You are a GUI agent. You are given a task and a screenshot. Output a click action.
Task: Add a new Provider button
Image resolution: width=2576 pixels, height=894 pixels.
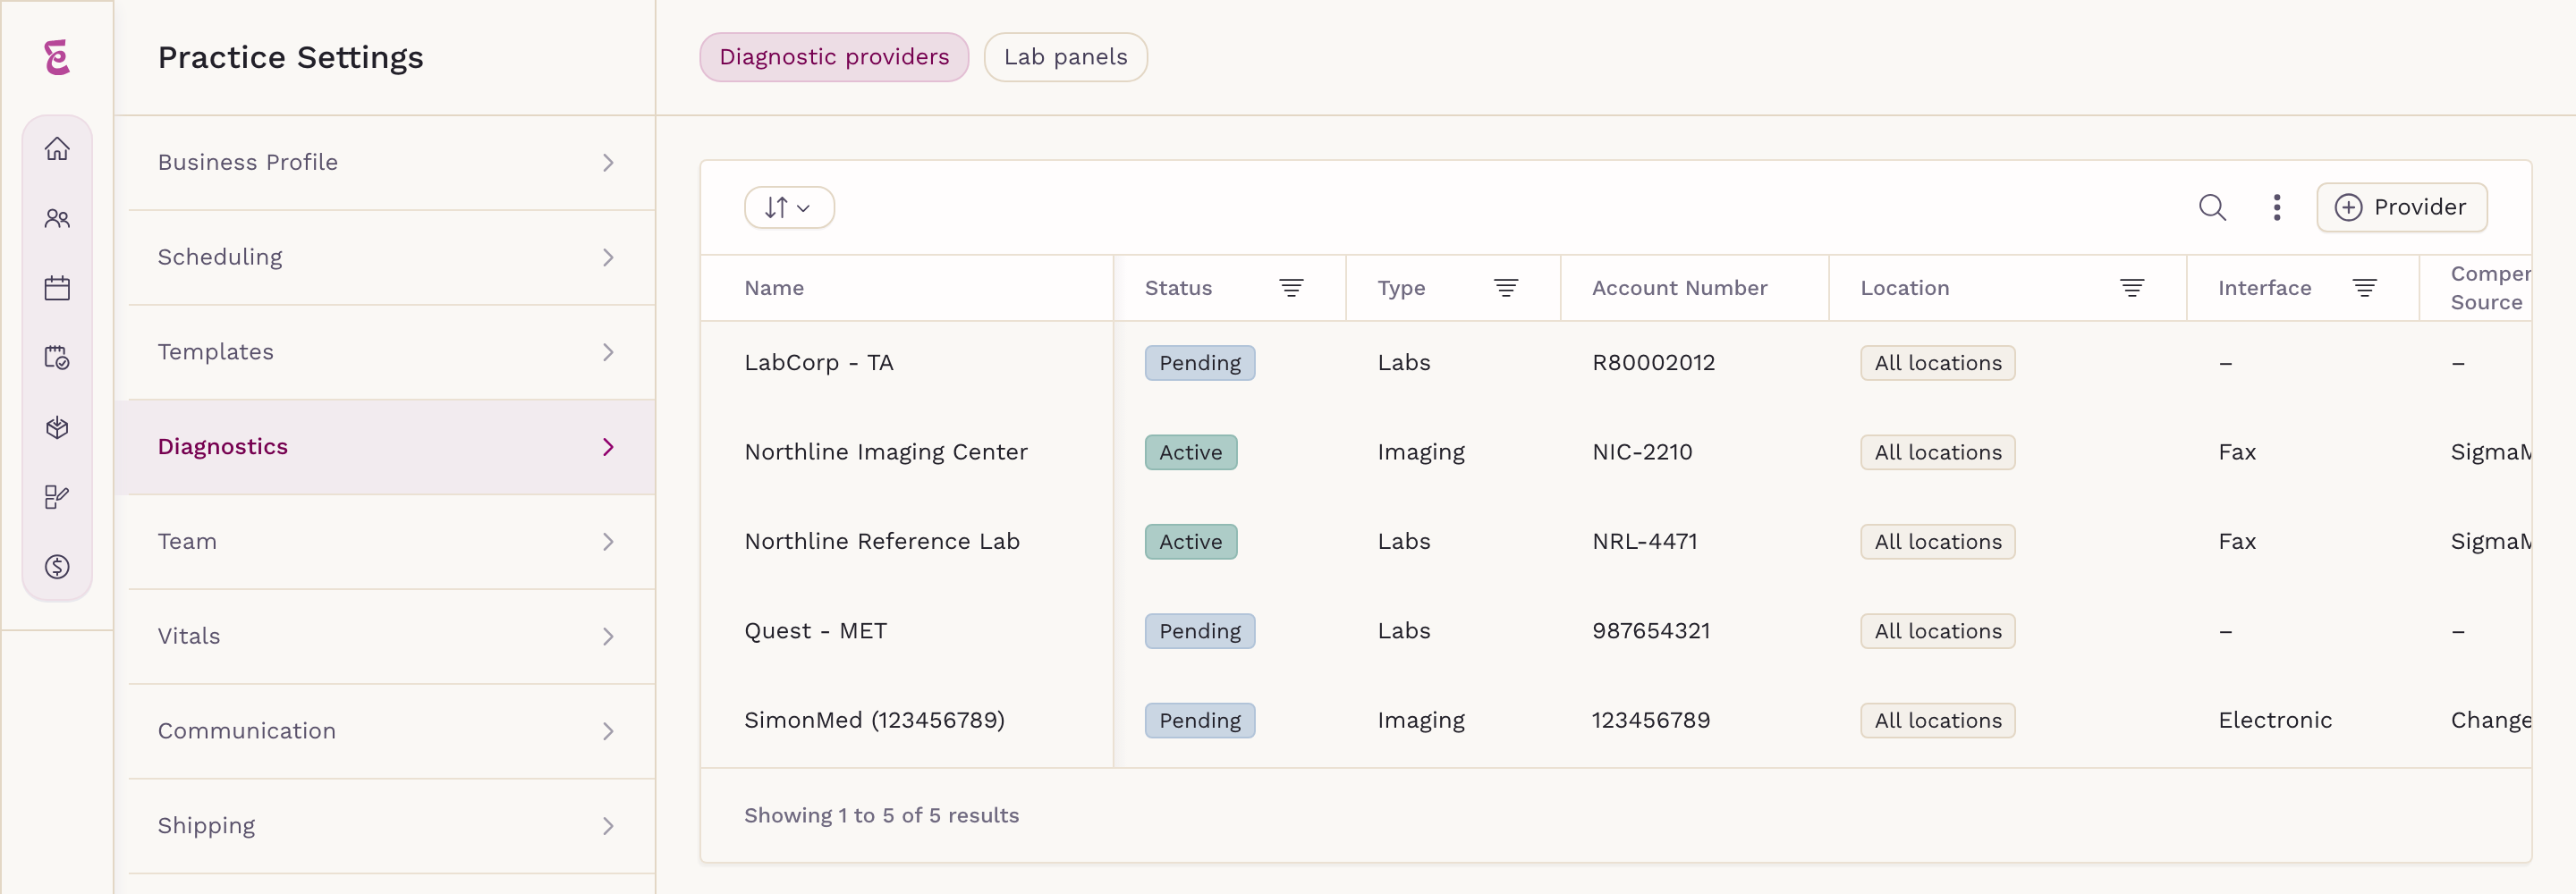point(2401,207)
